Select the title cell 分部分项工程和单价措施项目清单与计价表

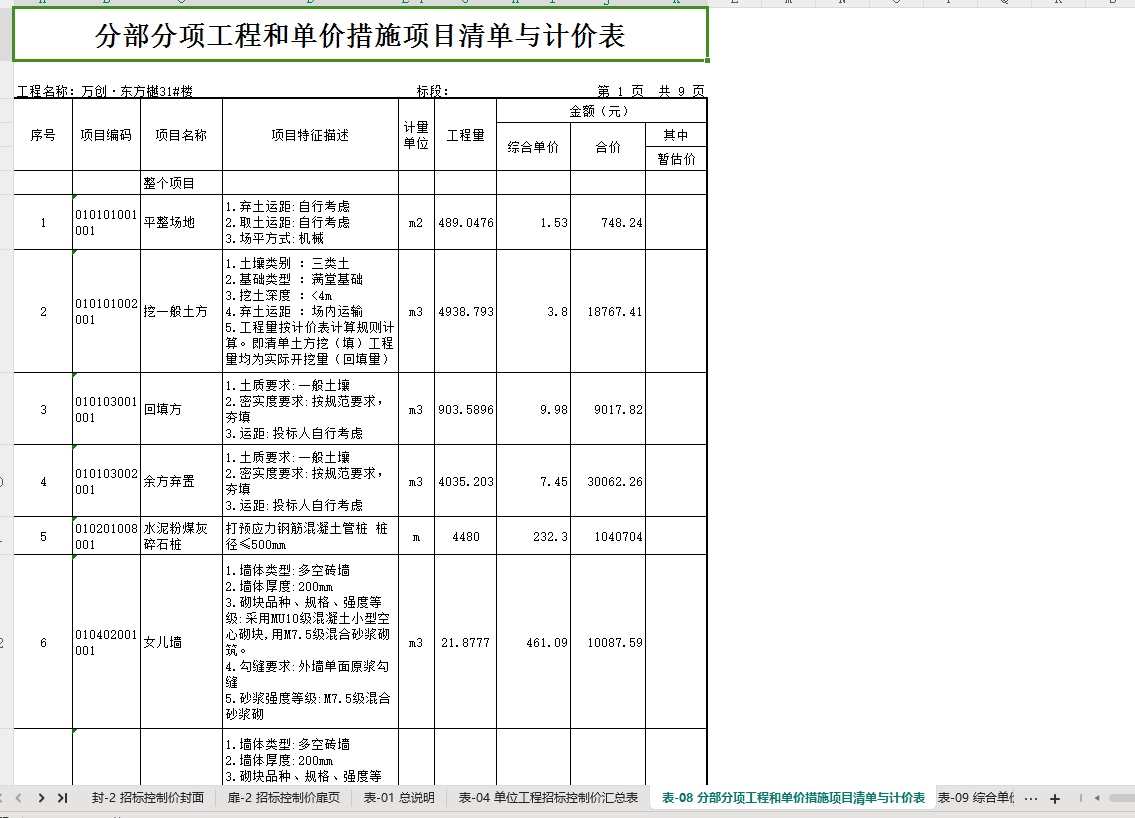[360, 35]
